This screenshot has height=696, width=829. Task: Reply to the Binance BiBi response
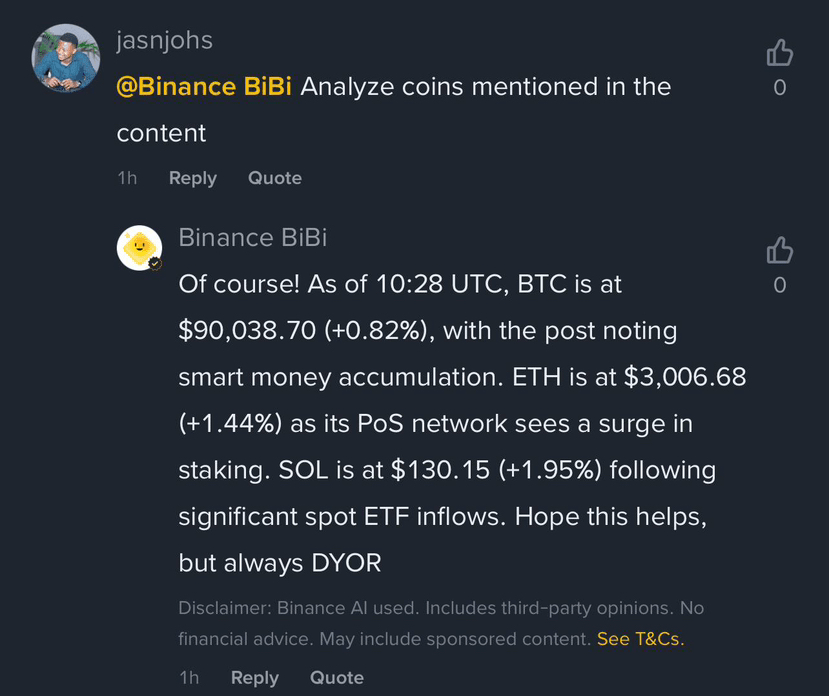pos(254,677)
